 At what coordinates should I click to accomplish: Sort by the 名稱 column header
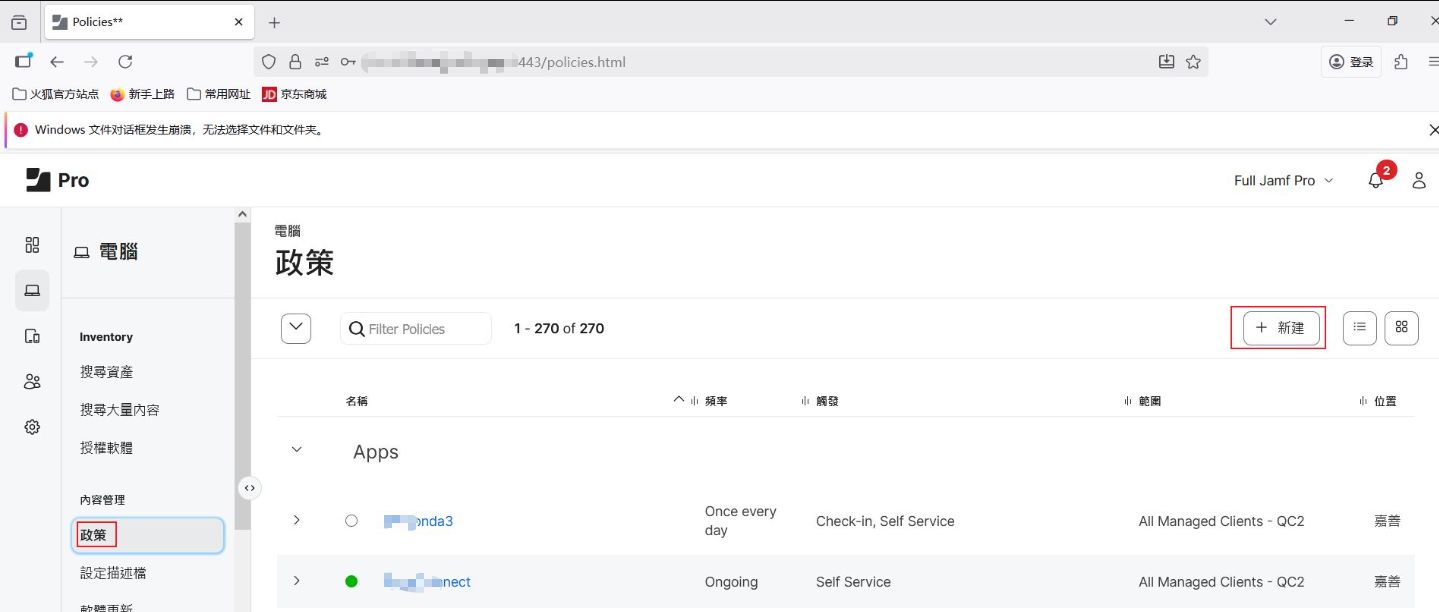point(357,401)
